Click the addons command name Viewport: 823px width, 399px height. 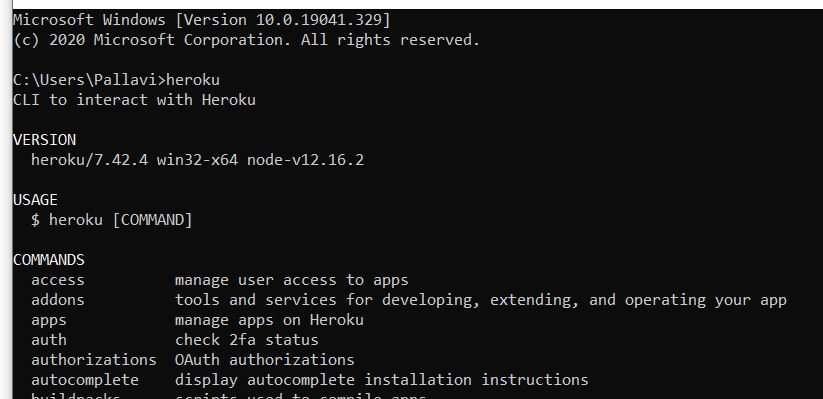pyautogui.click(x=58, y=300)
